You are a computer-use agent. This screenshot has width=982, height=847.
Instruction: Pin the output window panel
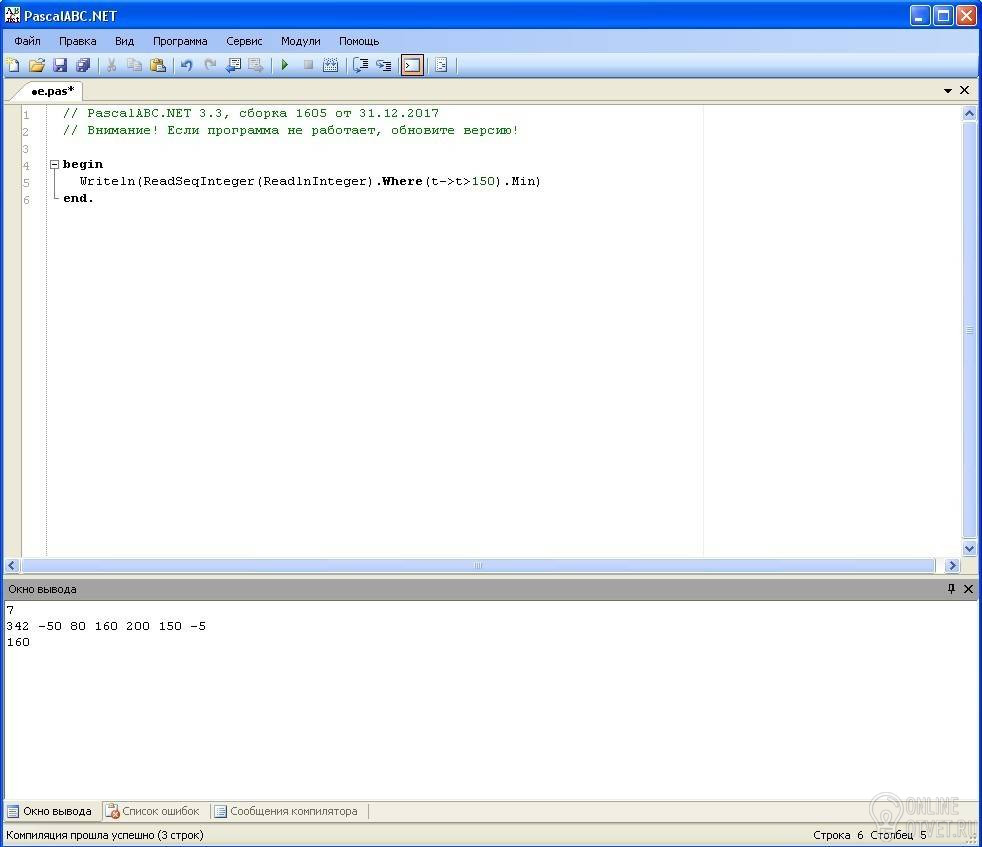[x=951, y=589]
